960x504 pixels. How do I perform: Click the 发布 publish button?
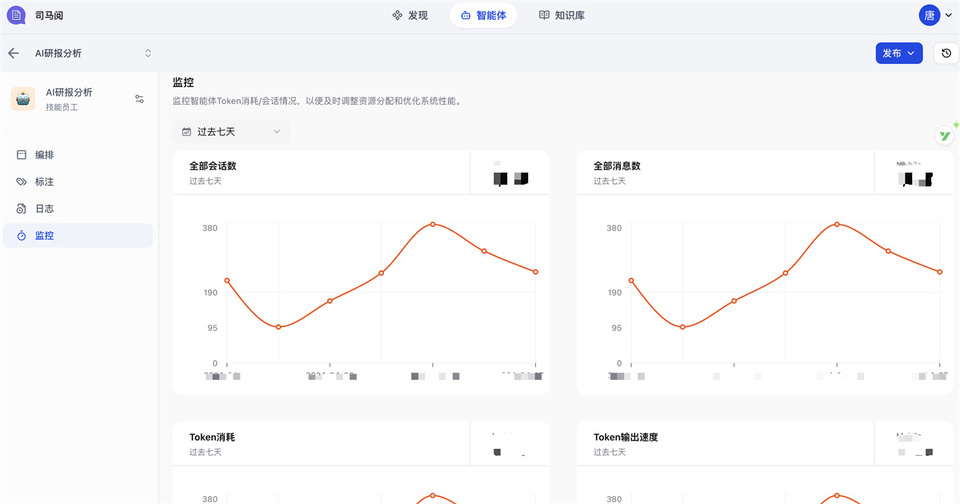point(899,53)
